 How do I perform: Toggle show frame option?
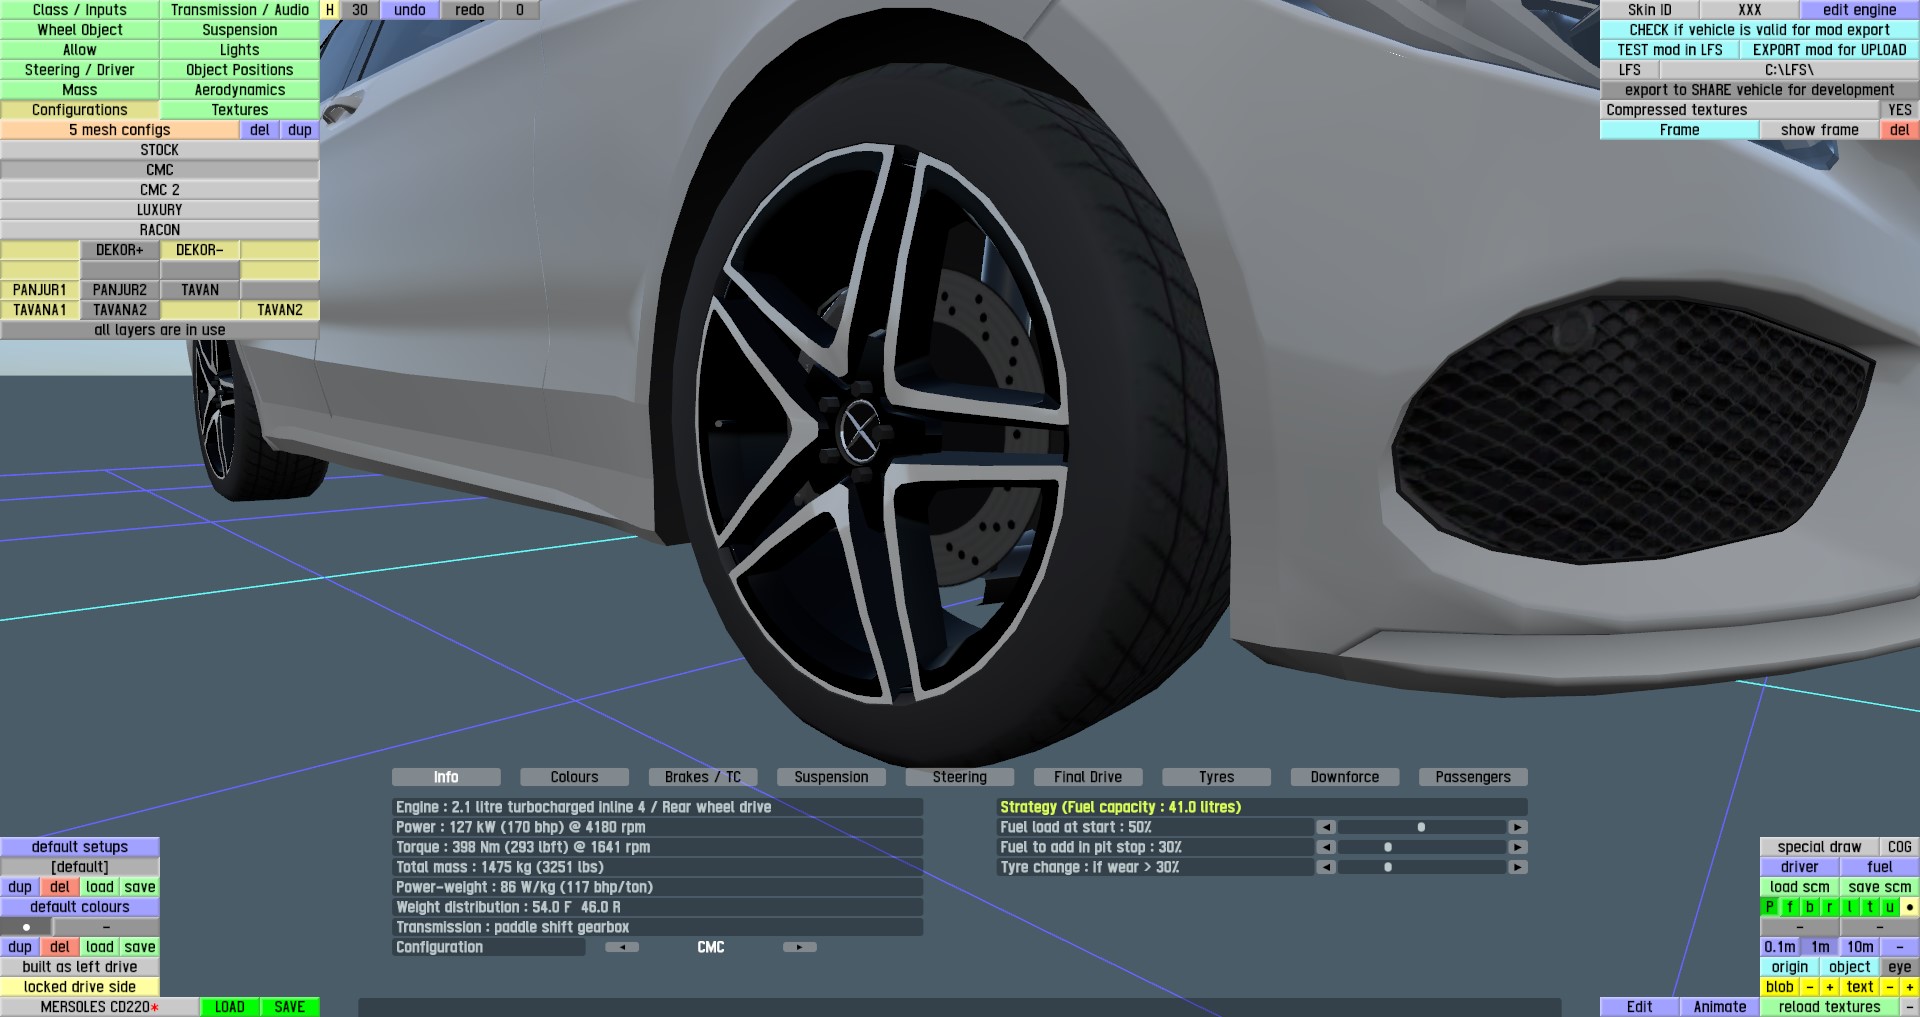[x=1819, y=130]
